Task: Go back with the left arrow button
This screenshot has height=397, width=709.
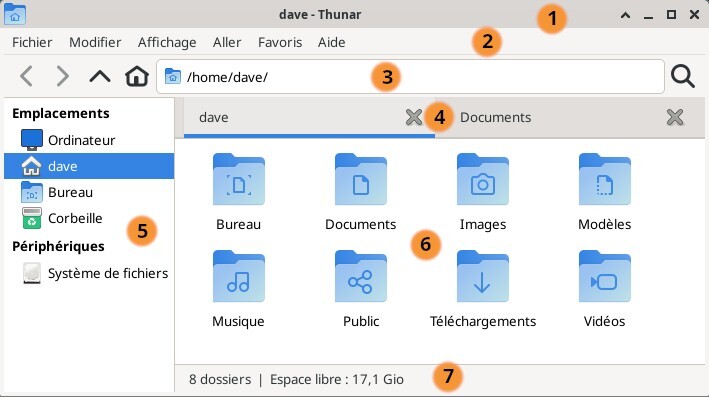Action: [x=27, y=76]
